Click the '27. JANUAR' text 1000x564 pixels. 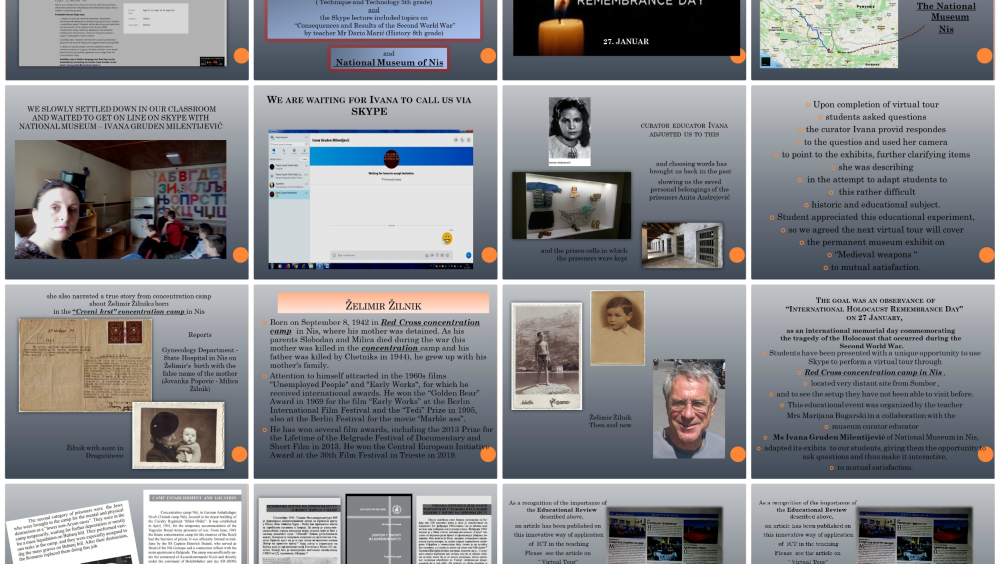pos(626,41)
